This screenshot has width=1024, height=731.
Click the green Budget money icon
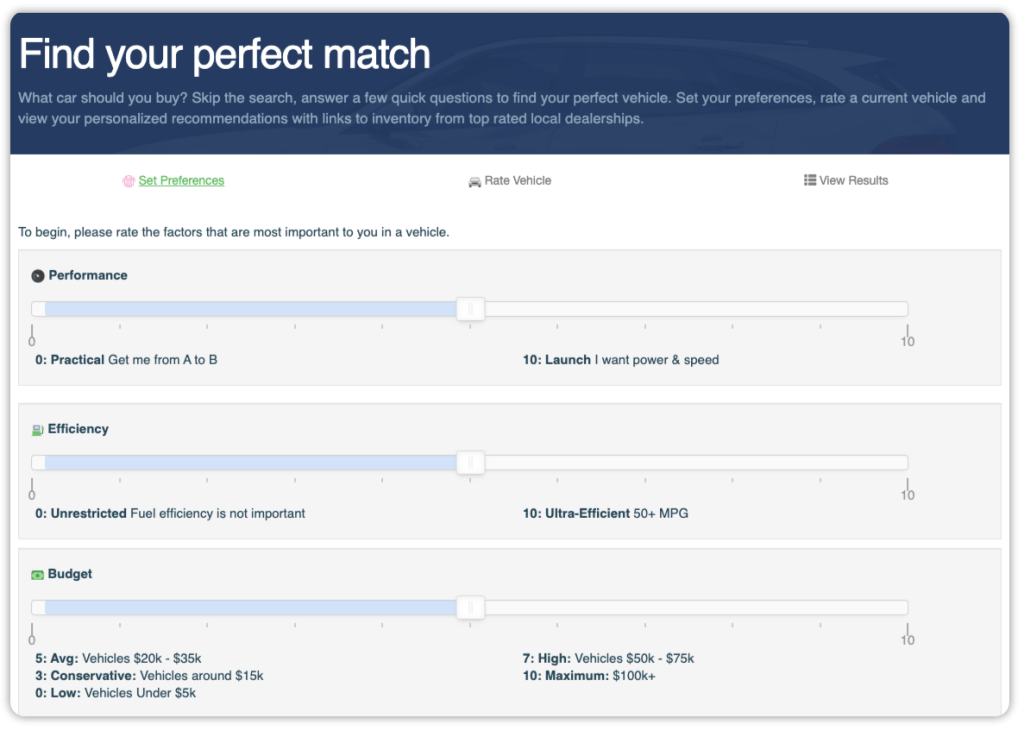[37, 575]
